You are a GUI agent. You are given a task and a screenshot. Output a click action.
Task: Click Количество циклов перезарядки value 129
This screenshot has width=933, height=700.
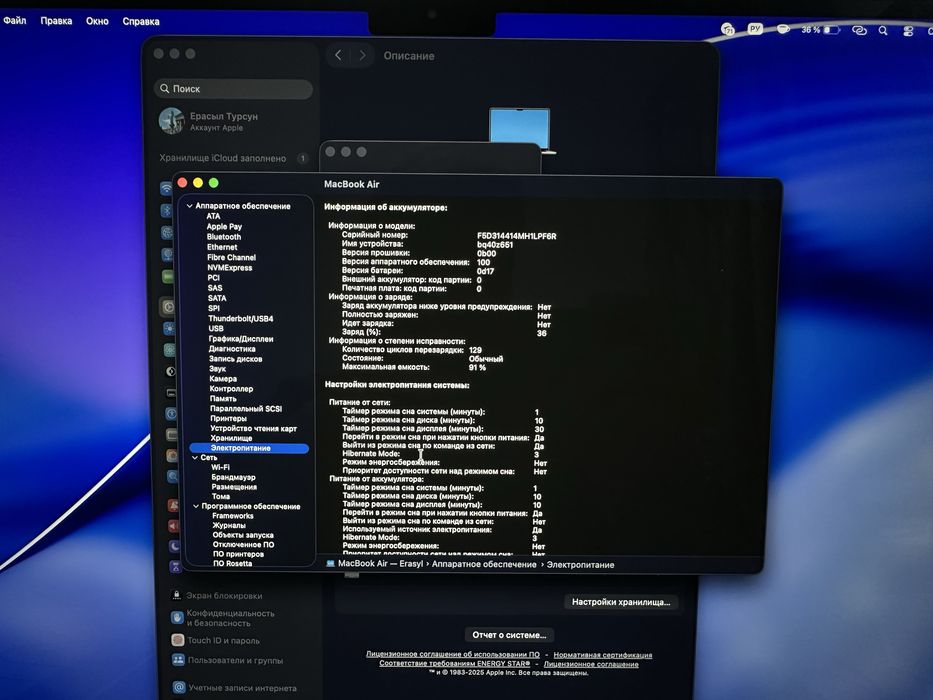(475, 350)
